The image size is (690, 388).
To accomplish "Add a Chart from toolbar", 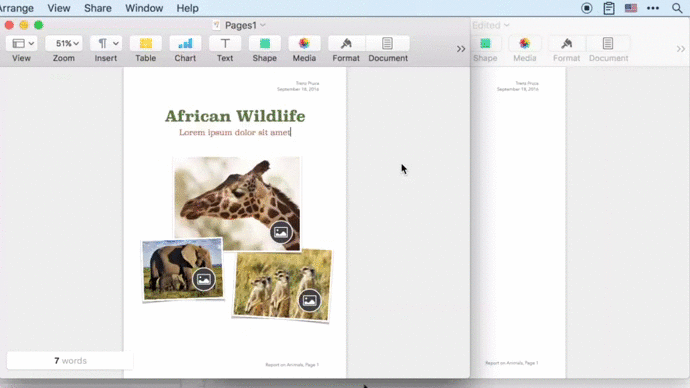I will pos(185,43).
